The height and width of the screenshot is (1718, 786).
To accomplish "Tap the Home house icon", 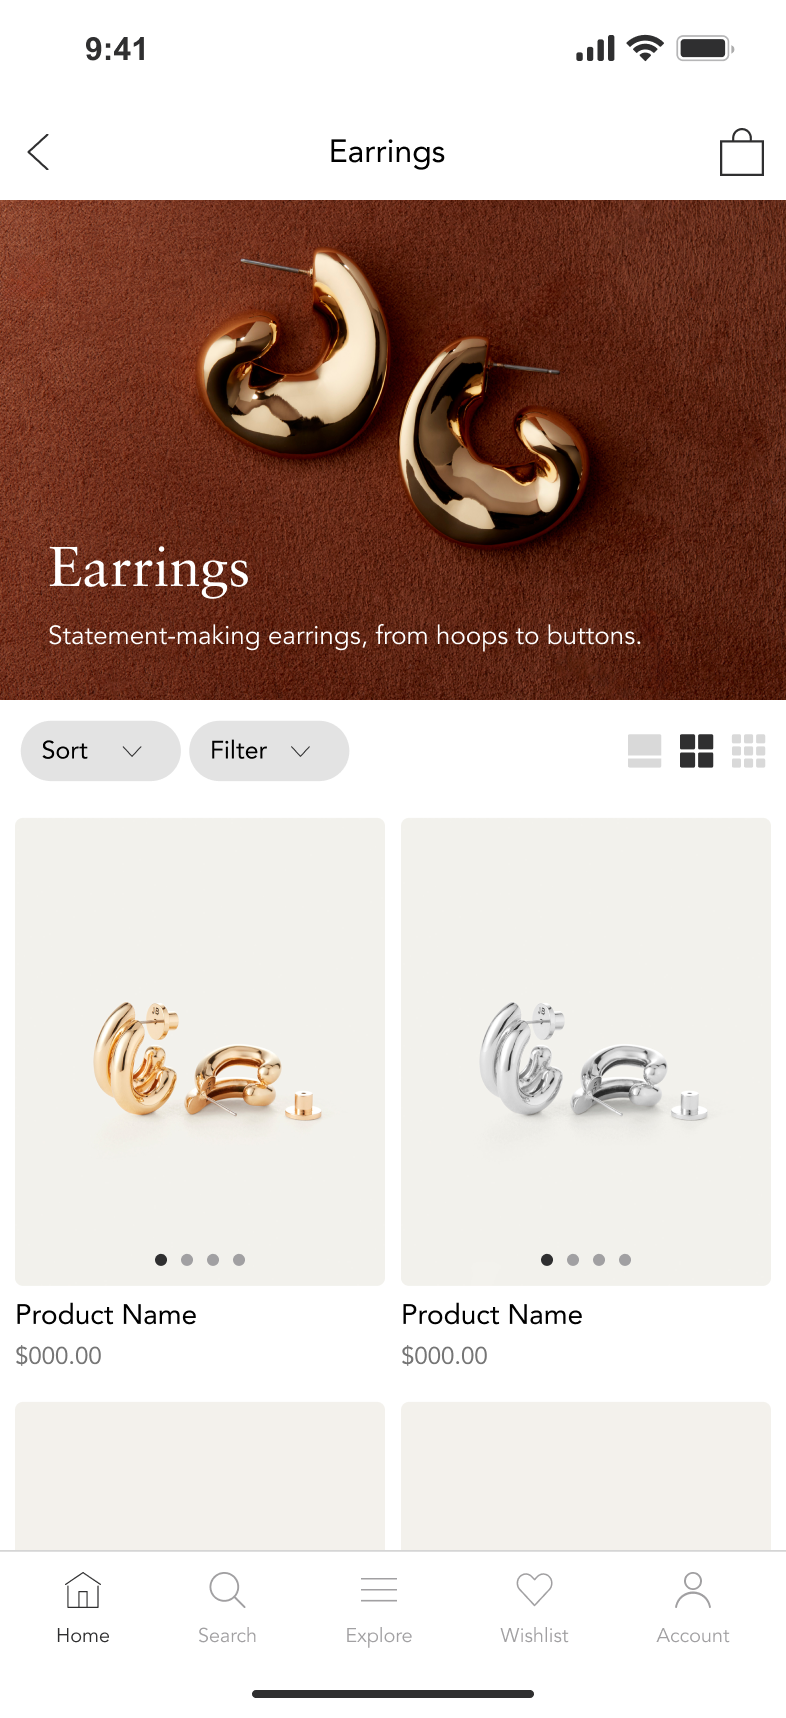I will tap(83, 1589).
